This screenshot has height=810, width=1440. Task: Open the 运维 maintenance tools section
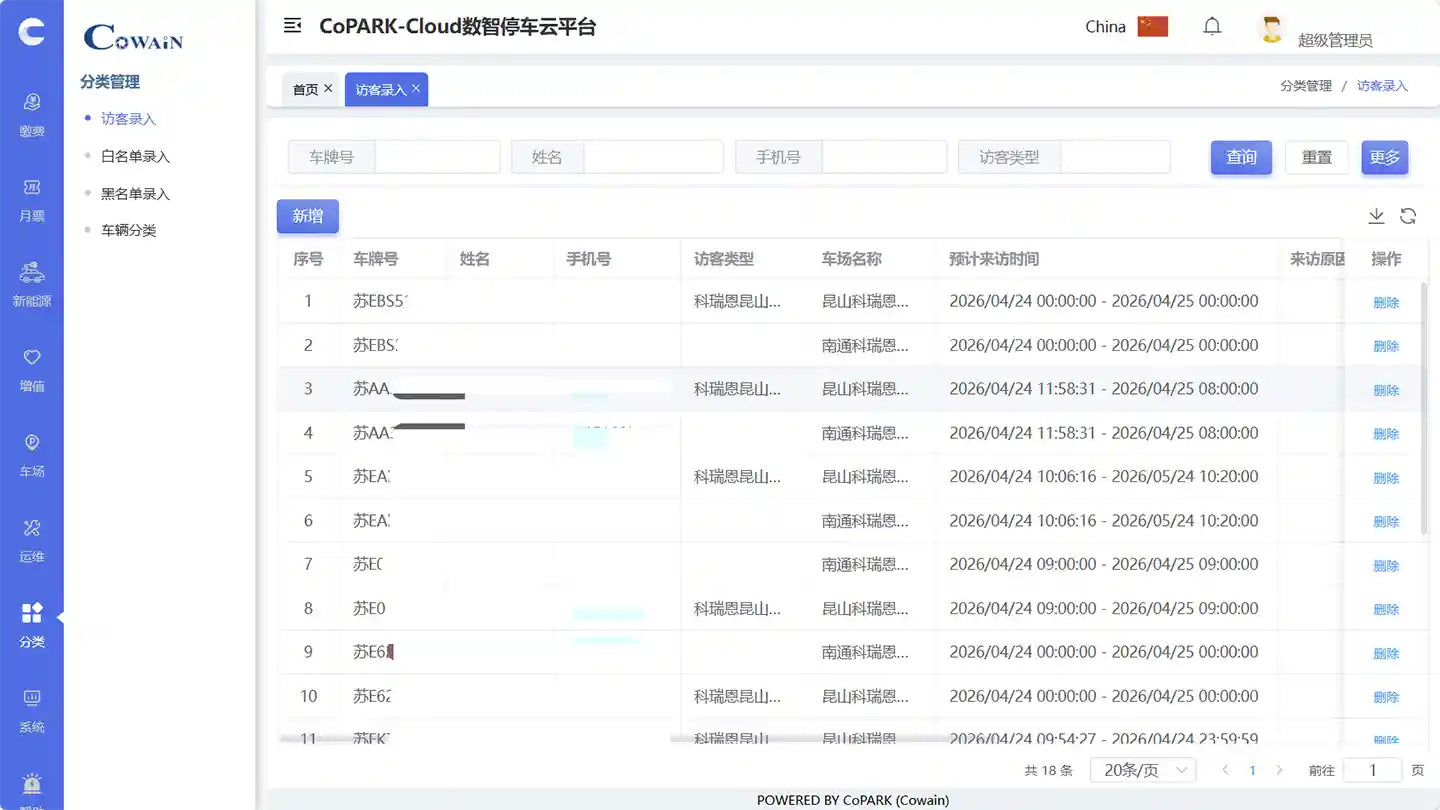point(32,541)
